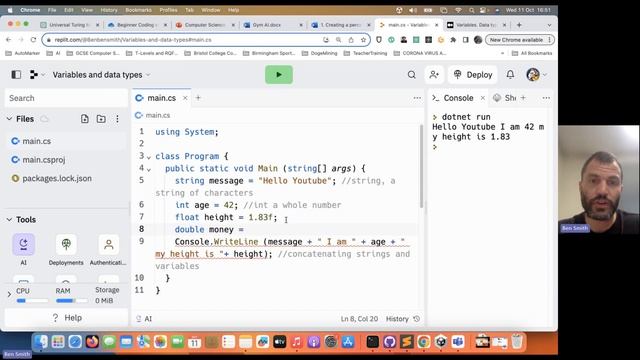
Task: Bookmark this page with the star icon
Action: 363,40
